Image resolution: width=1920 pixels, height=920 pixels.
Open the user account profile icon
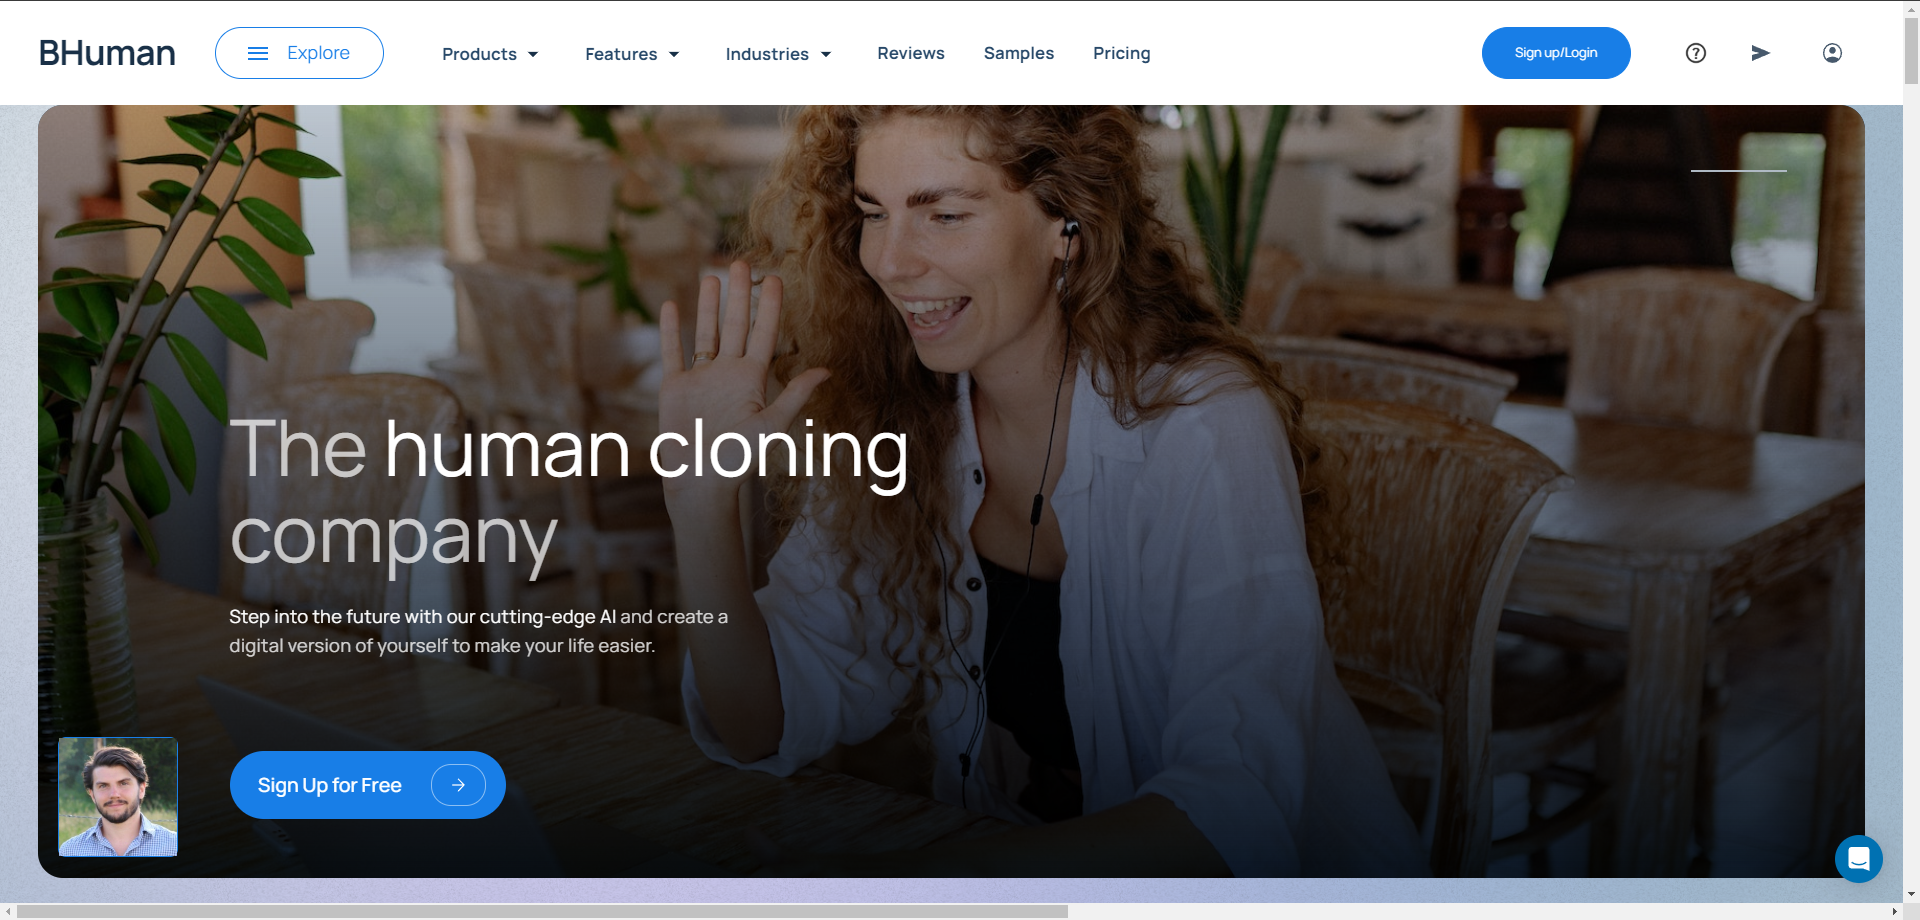coord(1832,53)
